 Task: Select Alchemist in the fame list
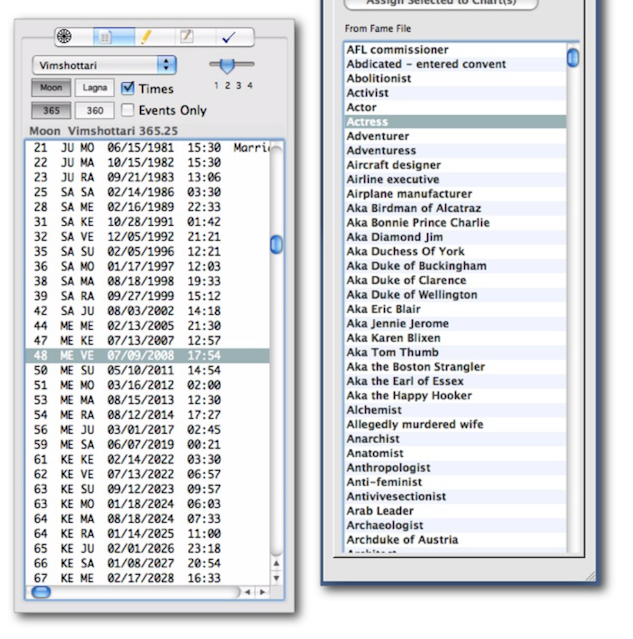pos(374,410)
